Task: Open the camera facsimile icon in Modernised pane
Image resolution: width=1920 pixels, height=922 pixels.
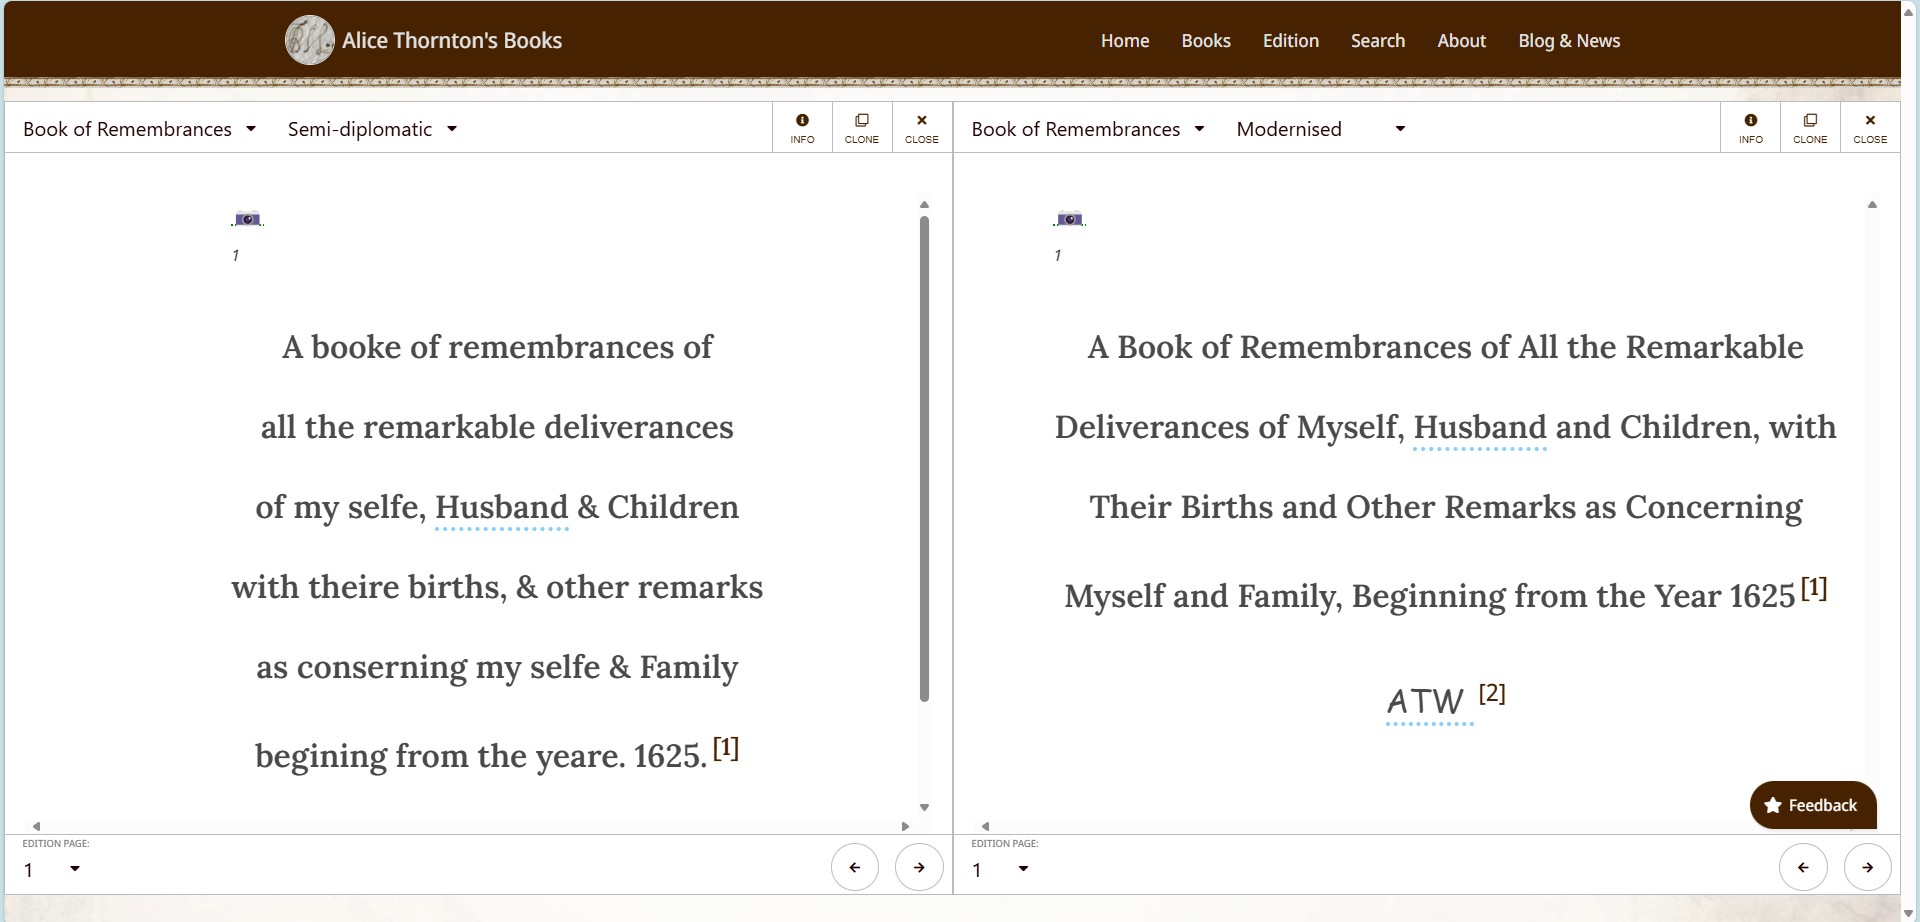Action: tap(1069, 219)
